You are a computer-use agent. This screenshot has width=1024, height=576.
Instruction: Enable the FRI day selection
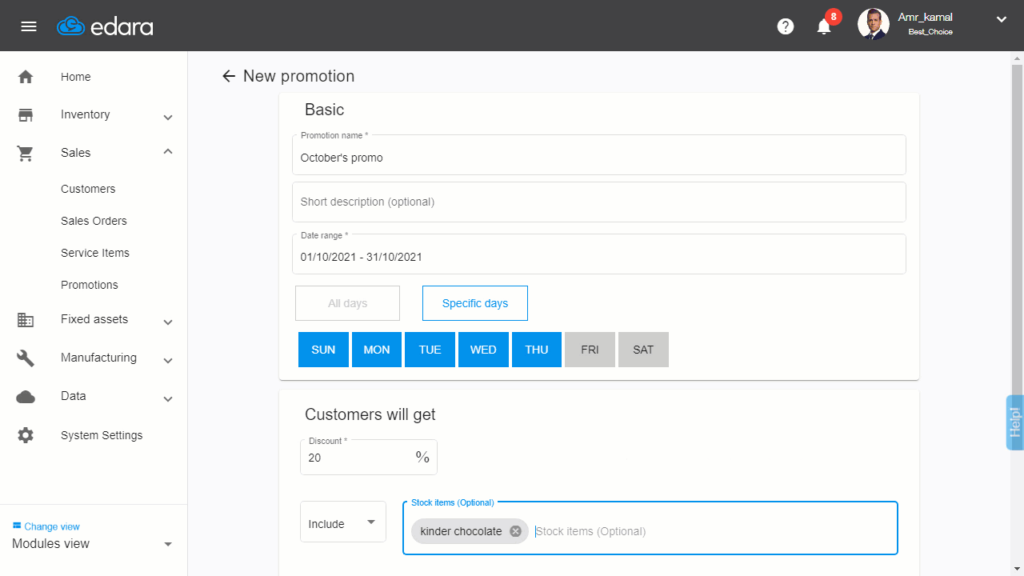[589, 349]
